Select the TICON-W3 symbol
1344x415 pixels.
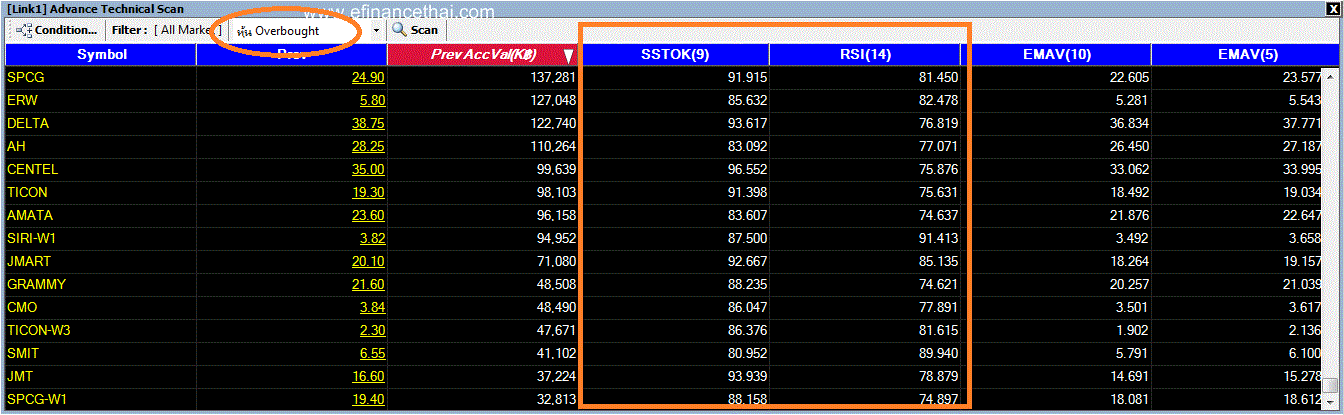click(x=40, y=330)
